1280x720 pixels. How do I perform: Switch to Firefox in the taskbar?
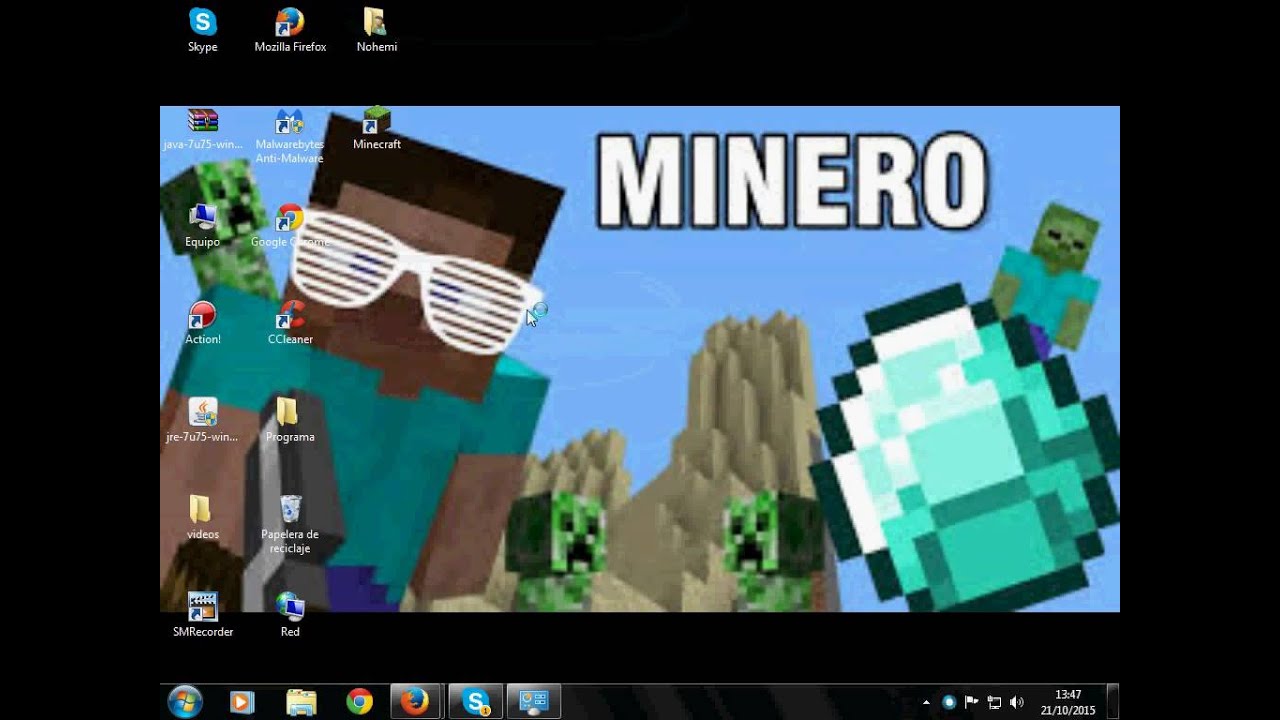click(415, 702)
